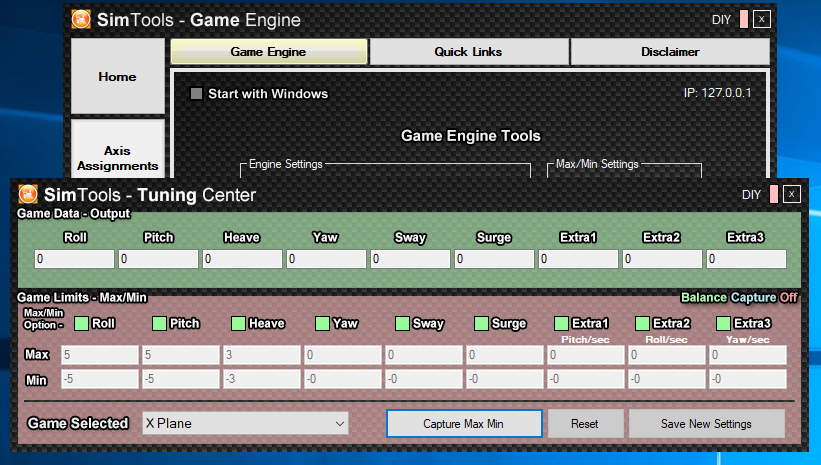The image size is (821, 465).
Task: Close the Tuning Center window
Action: 792,194
